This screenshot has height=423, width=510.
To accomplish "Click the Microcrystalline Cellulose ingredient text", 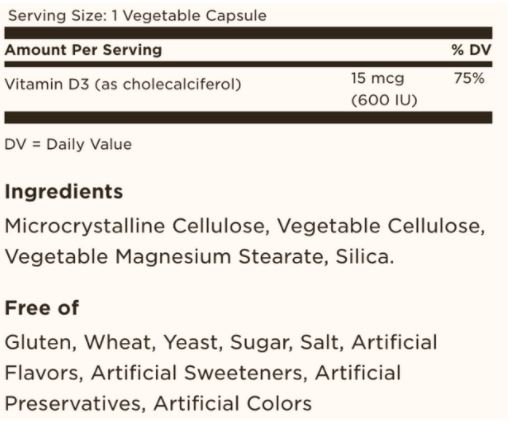I will click(x=135, y=226).
